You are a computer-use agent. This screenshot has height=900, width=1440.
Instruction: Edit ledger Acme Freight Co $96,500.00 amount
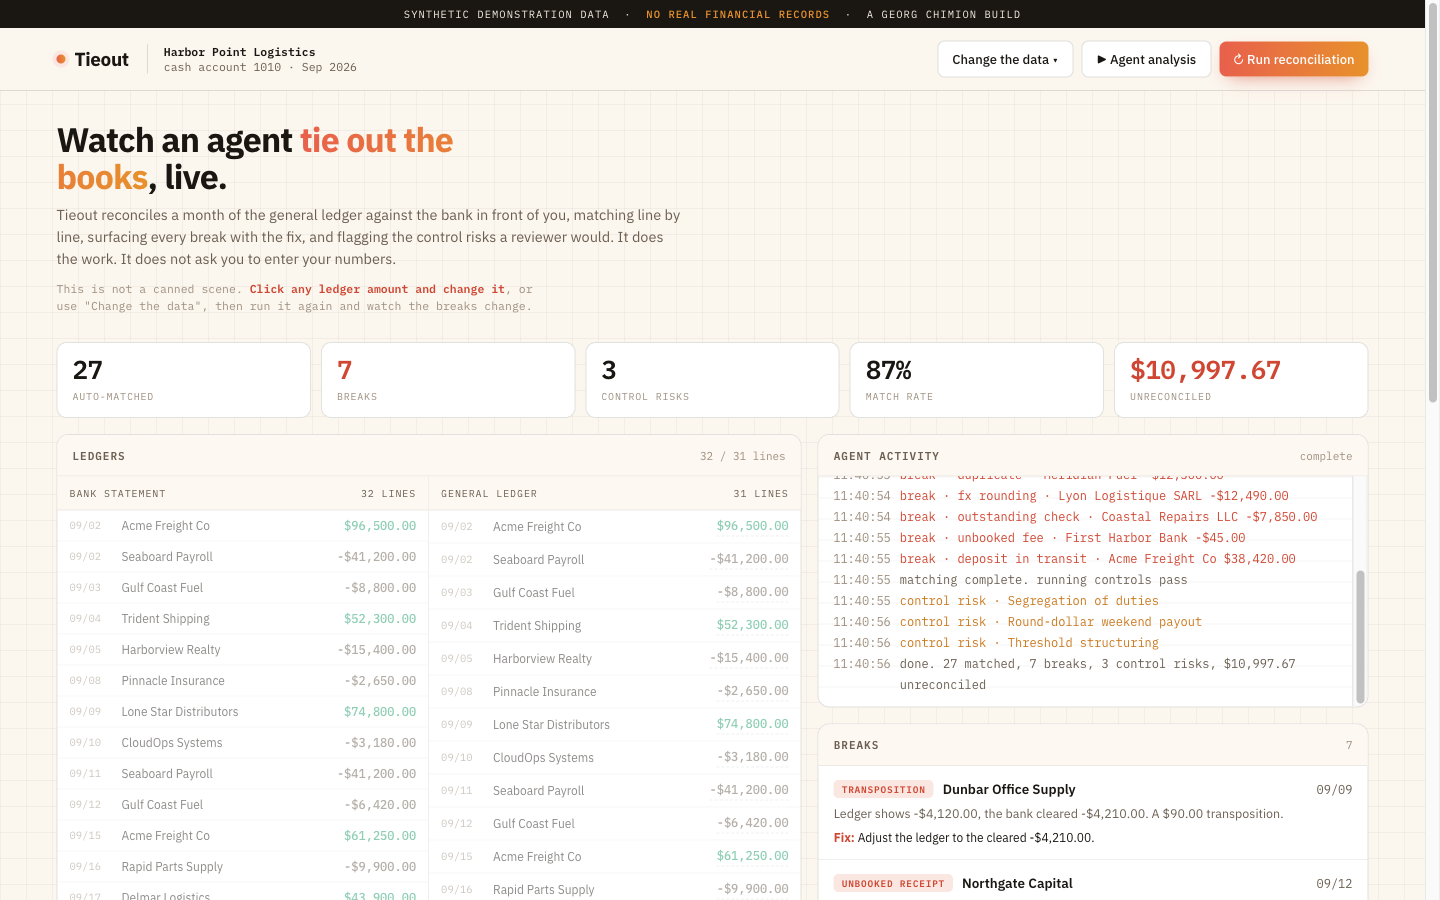752,526
